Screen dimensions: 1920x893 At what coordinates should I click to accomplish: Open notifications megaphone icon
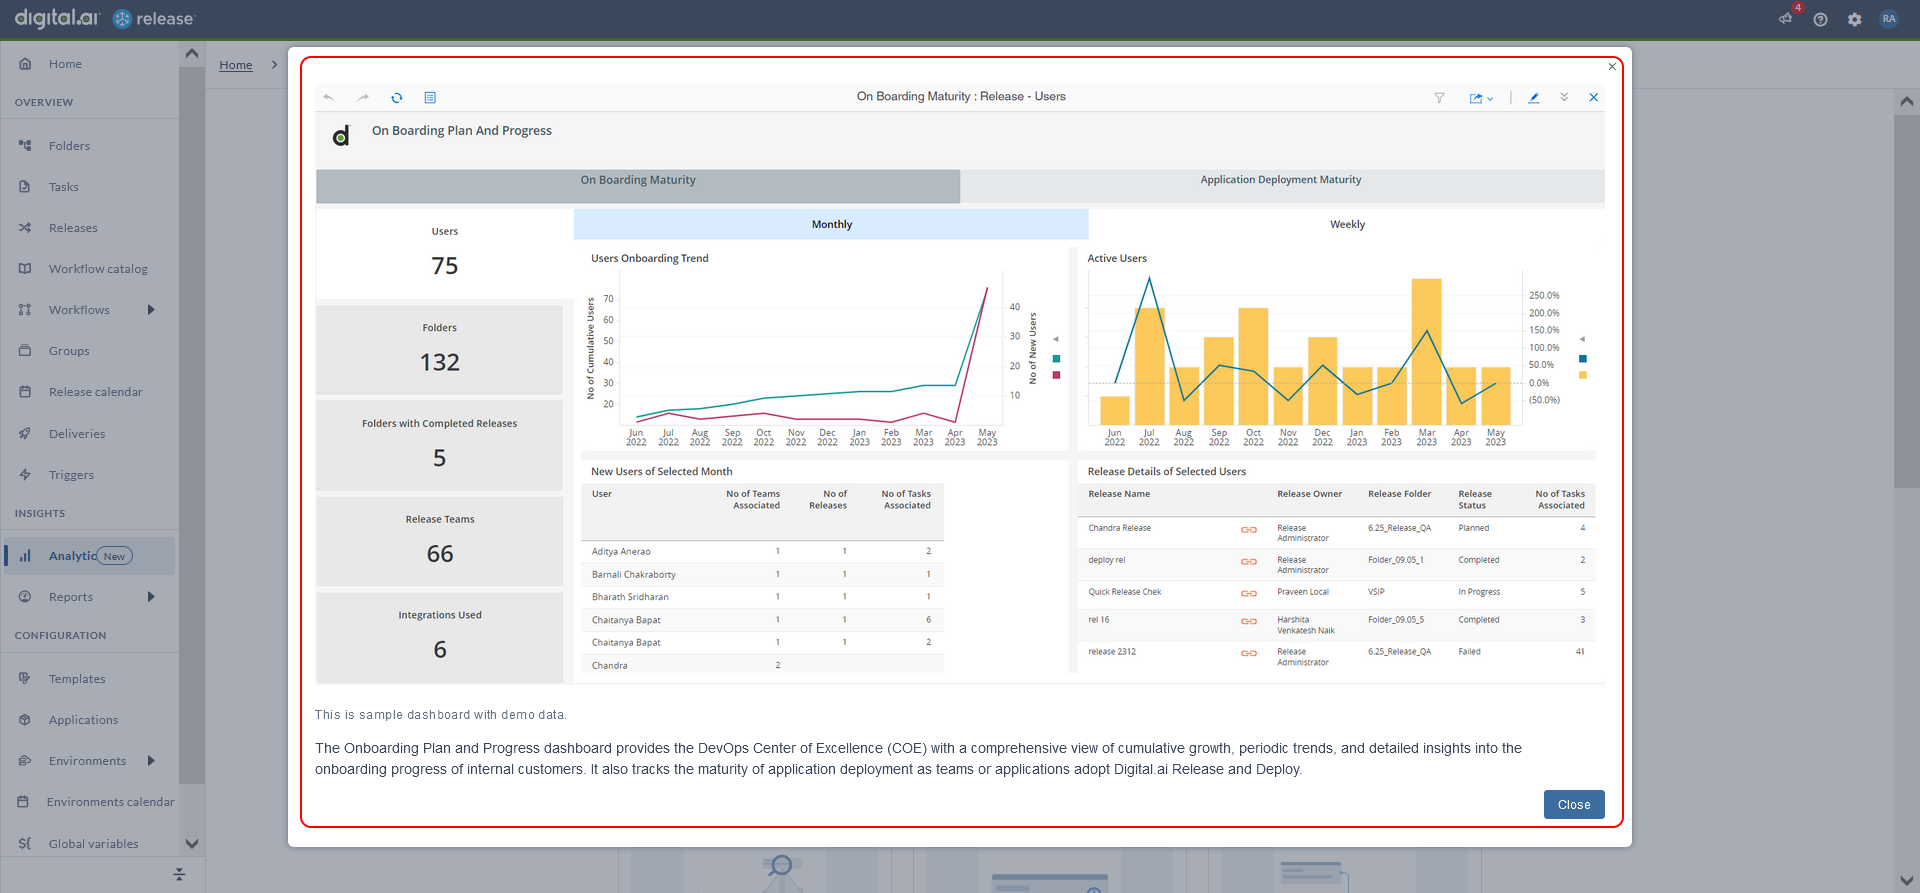tap(1786, 19)
